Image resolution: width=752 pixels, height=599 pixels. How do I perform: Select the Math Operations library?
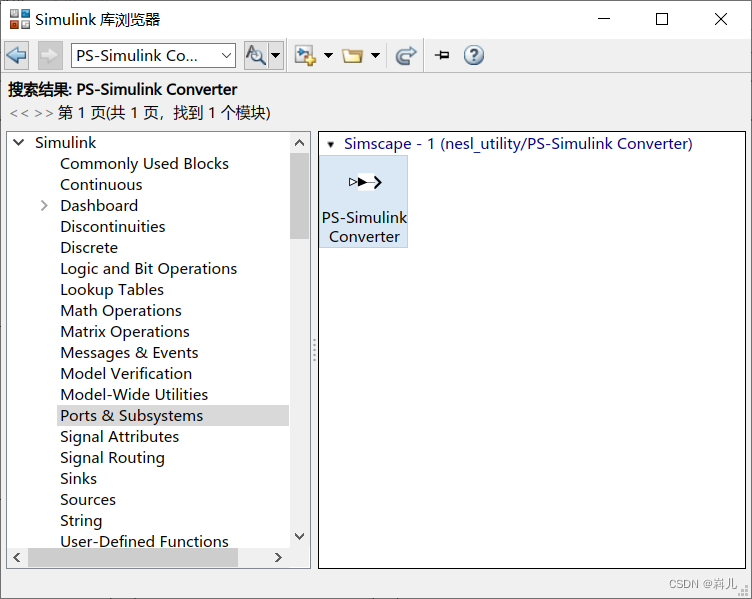pyautogui.click(x=121, y=311)
